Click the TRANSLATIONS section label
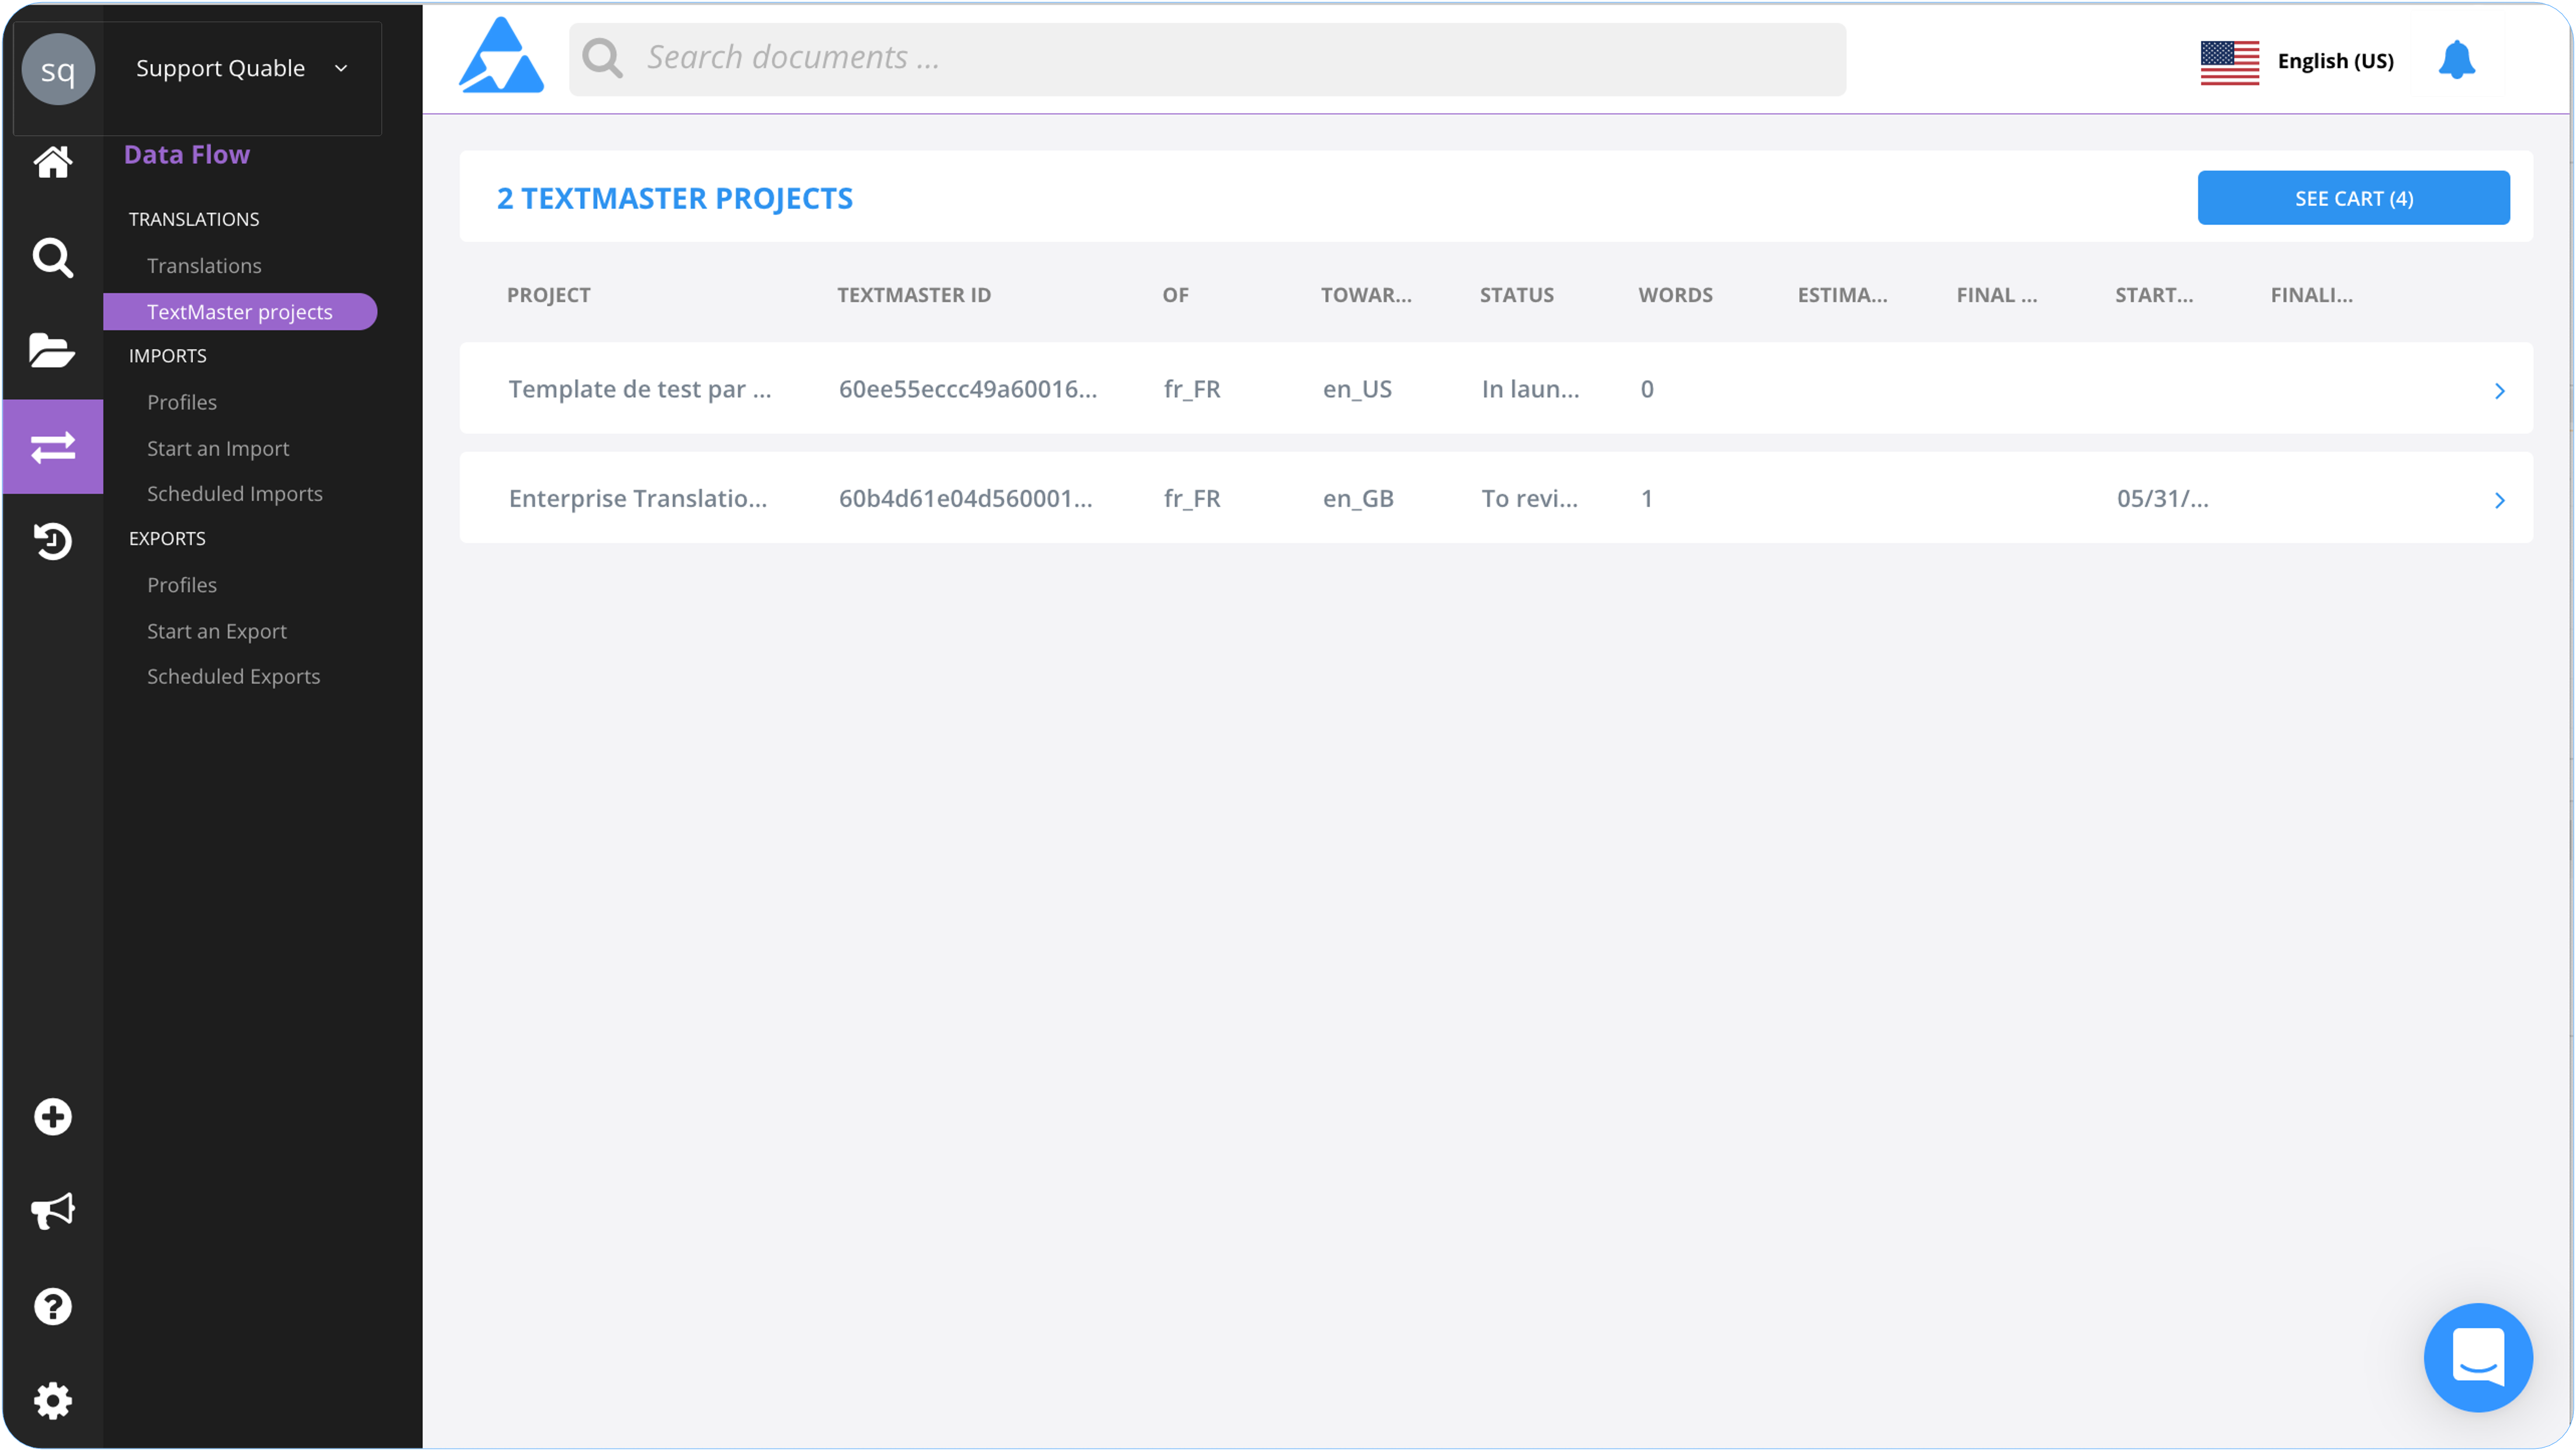This screenshot has width=2576, height=1451. [x=194, y=219]
